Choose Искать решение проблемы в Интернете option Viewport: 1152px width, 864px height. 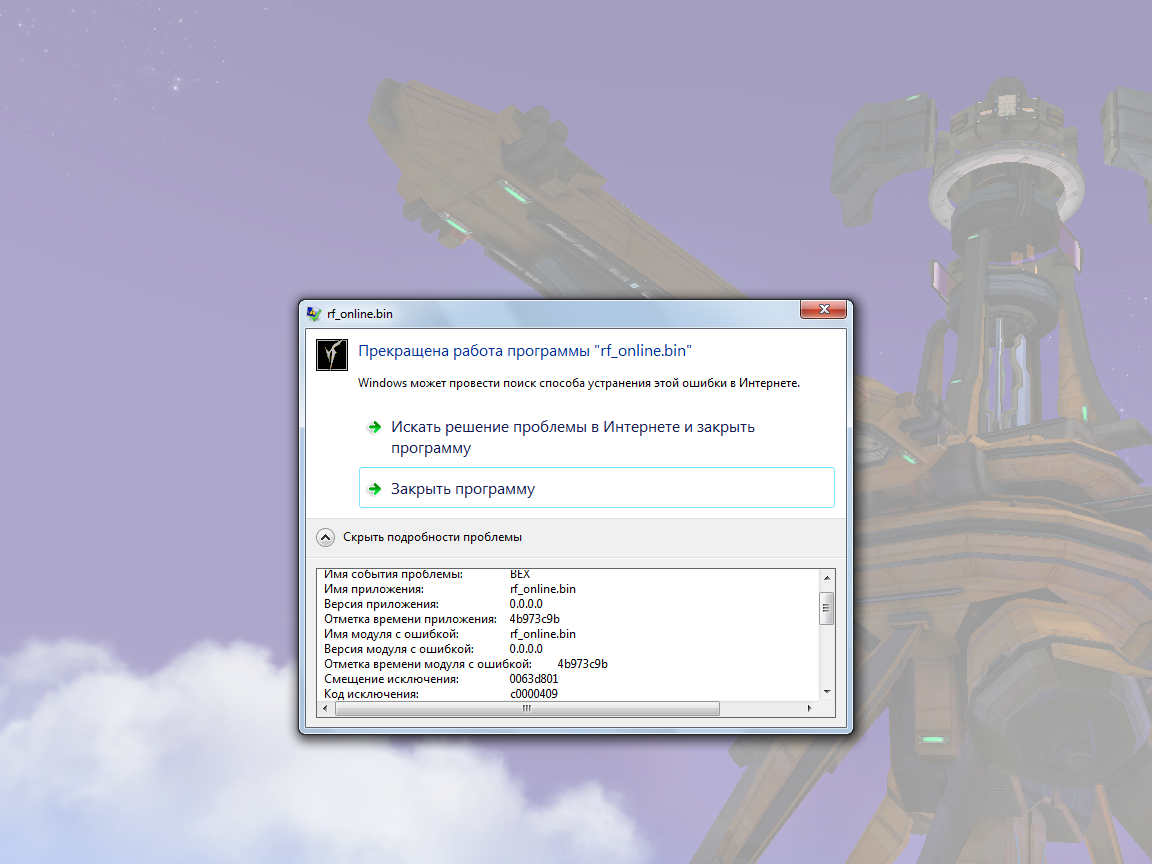[x=597, y=437]
